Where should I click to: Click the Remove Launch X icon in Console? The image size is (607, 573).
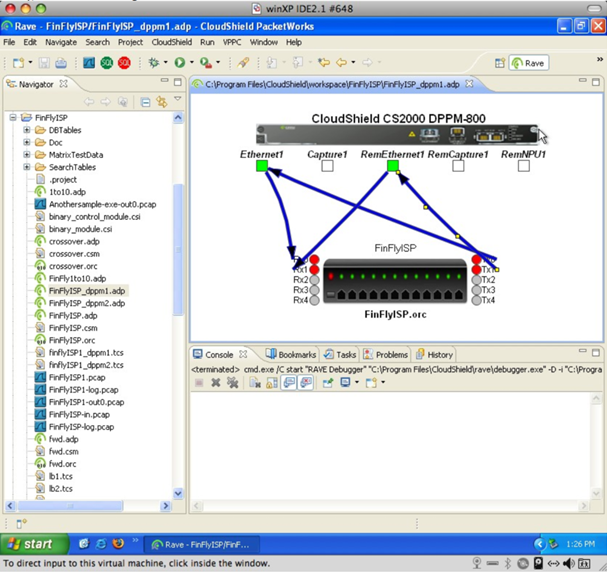click(x=216, y=383)
